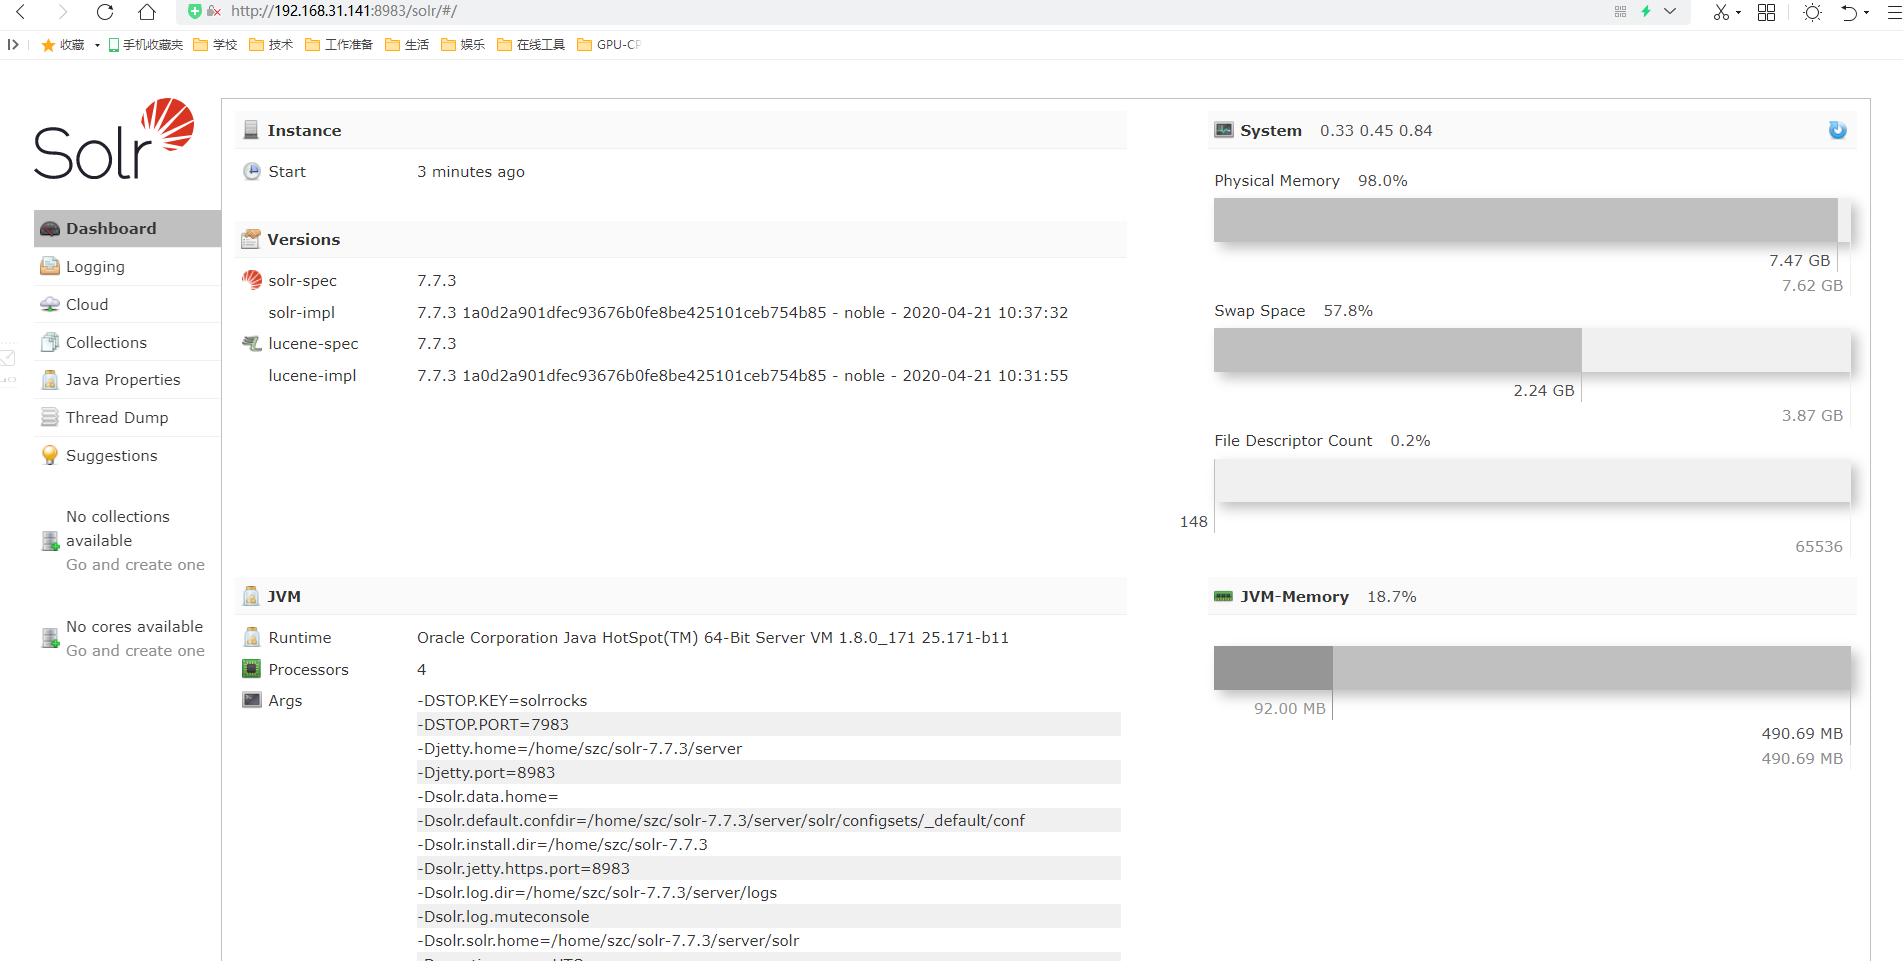Open the 在线工具 bookmark folder
Image resolution: width=1903 pixels, height=961 pixels.
point(531,45)
